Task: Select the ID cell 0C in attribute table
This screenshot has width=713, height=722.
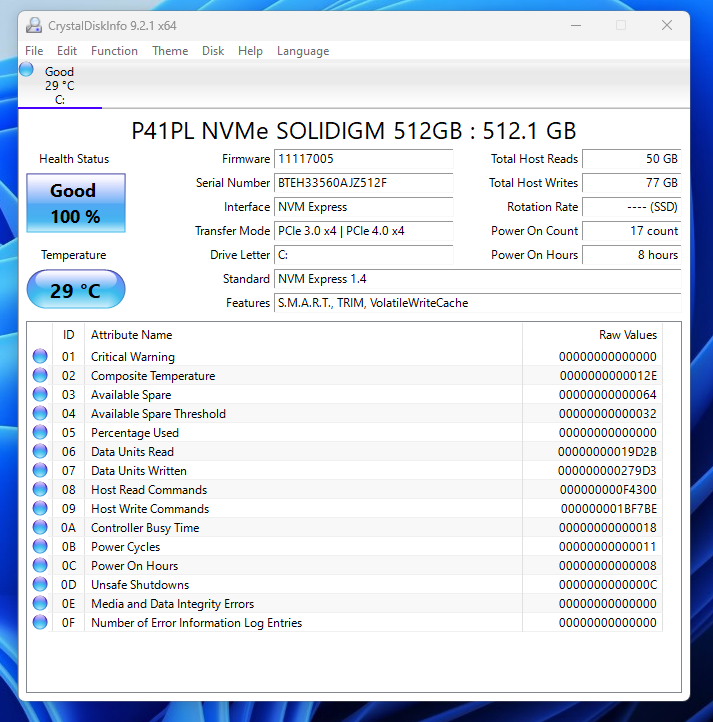Action: click(69, 565)
